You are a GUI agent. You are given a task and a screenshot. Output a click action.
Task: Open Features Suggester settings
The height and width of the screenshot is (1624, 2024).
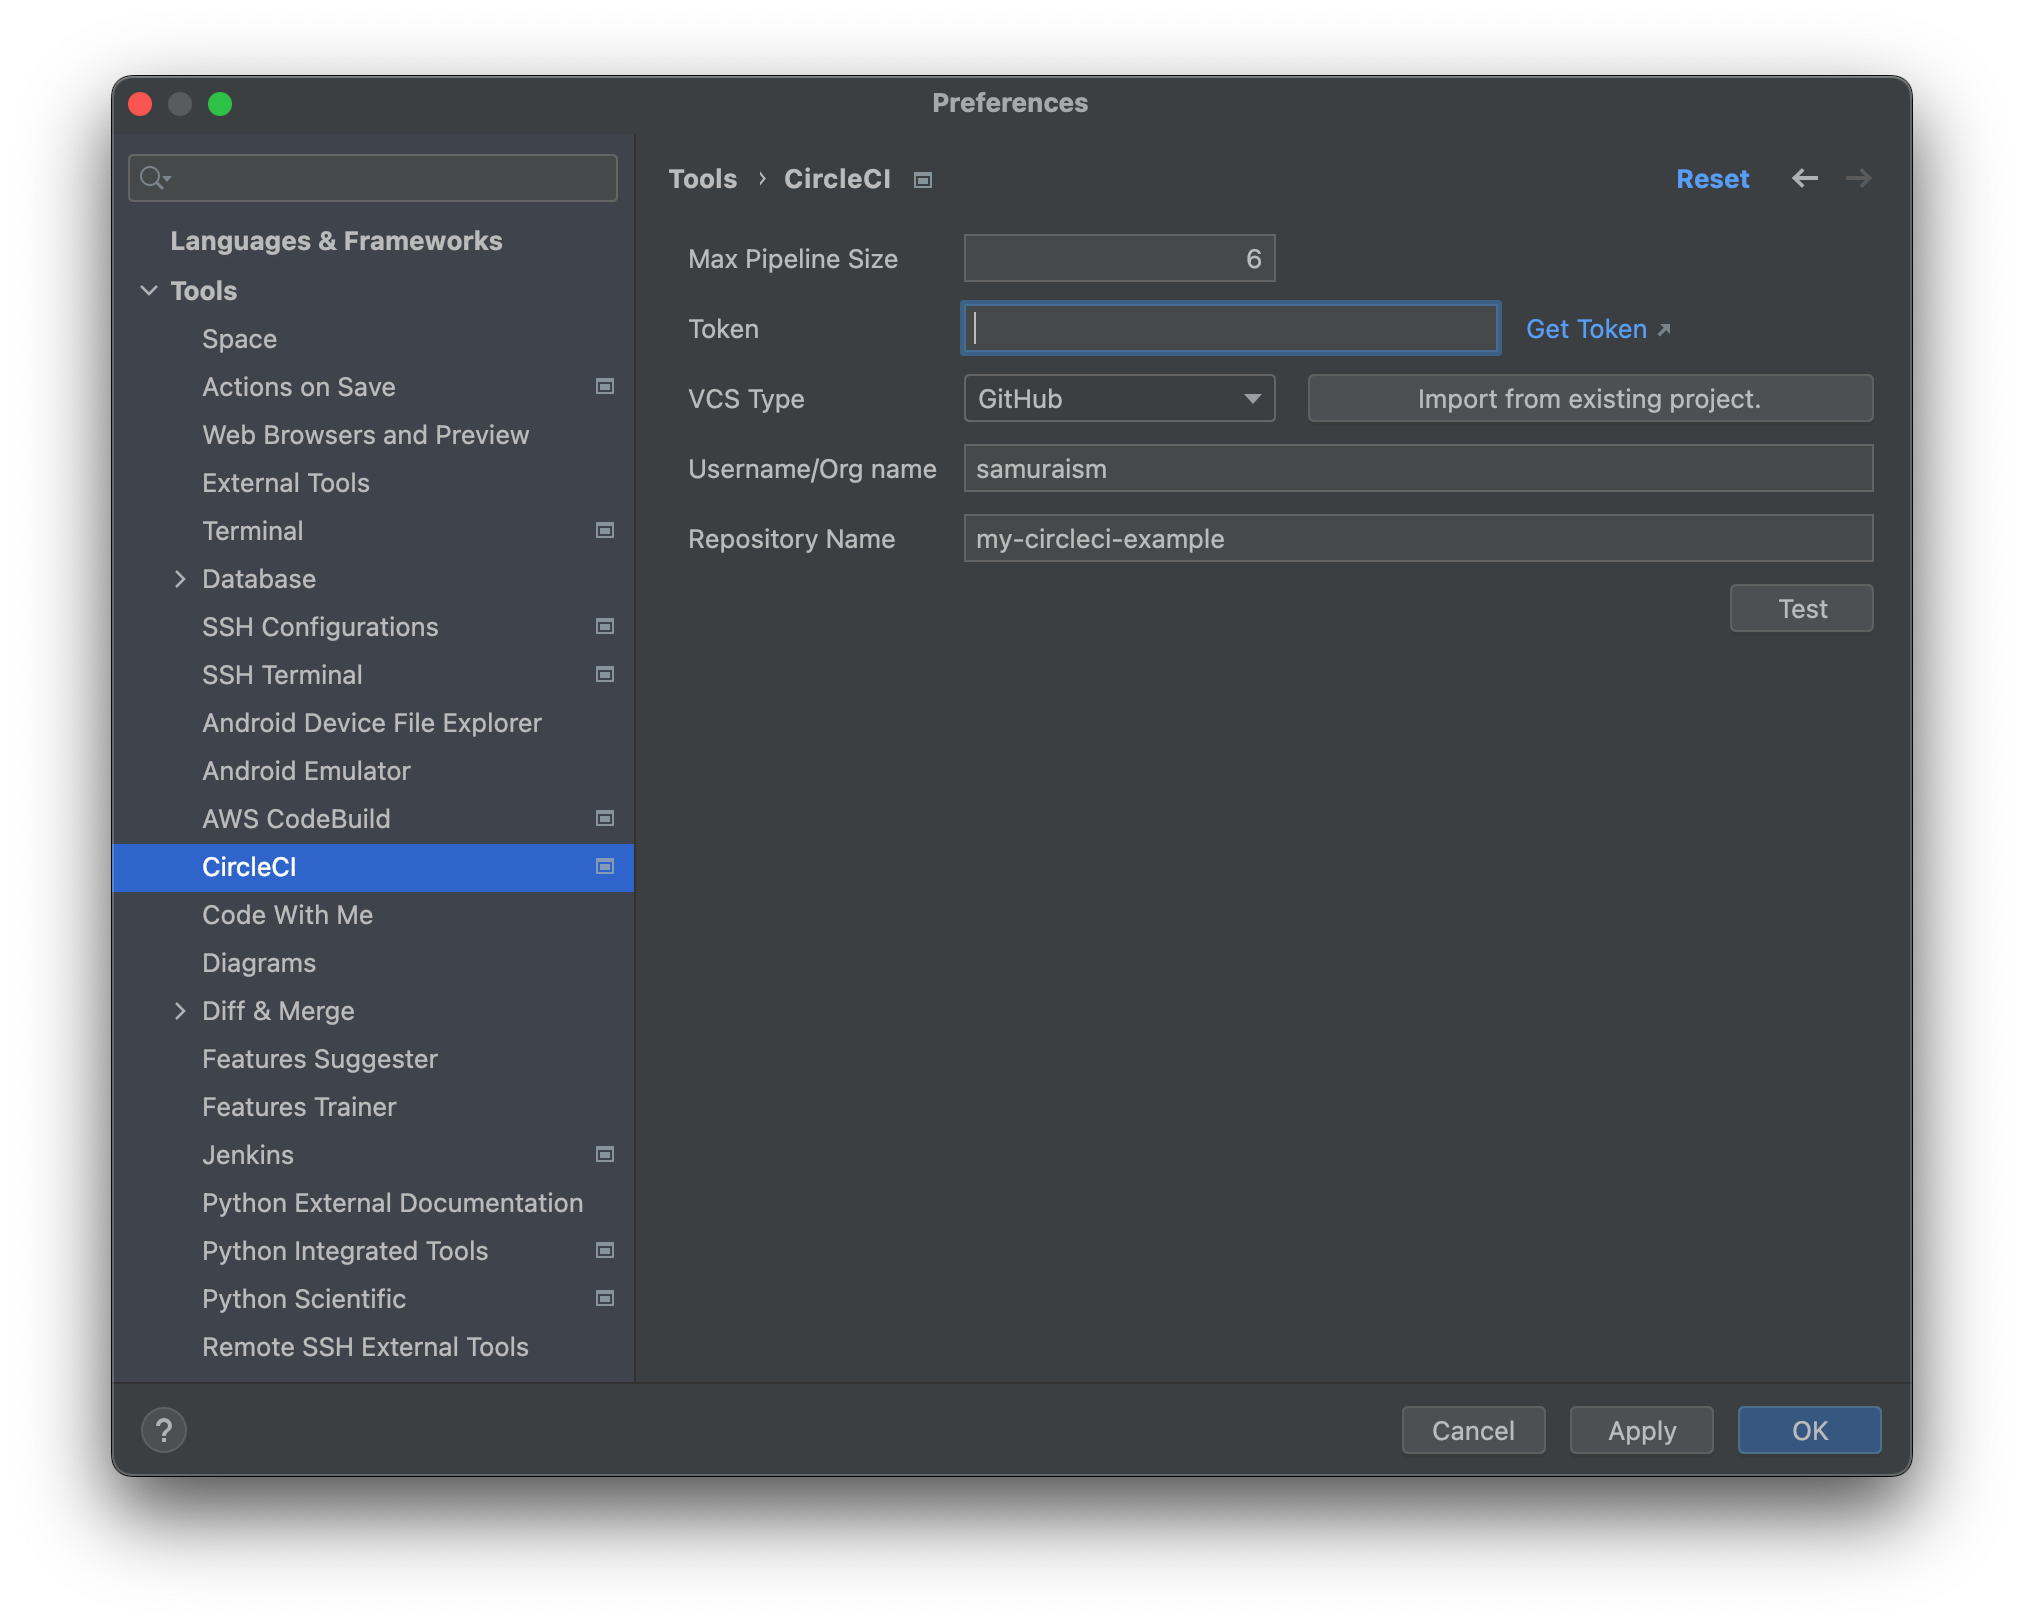pos(320,1059)
